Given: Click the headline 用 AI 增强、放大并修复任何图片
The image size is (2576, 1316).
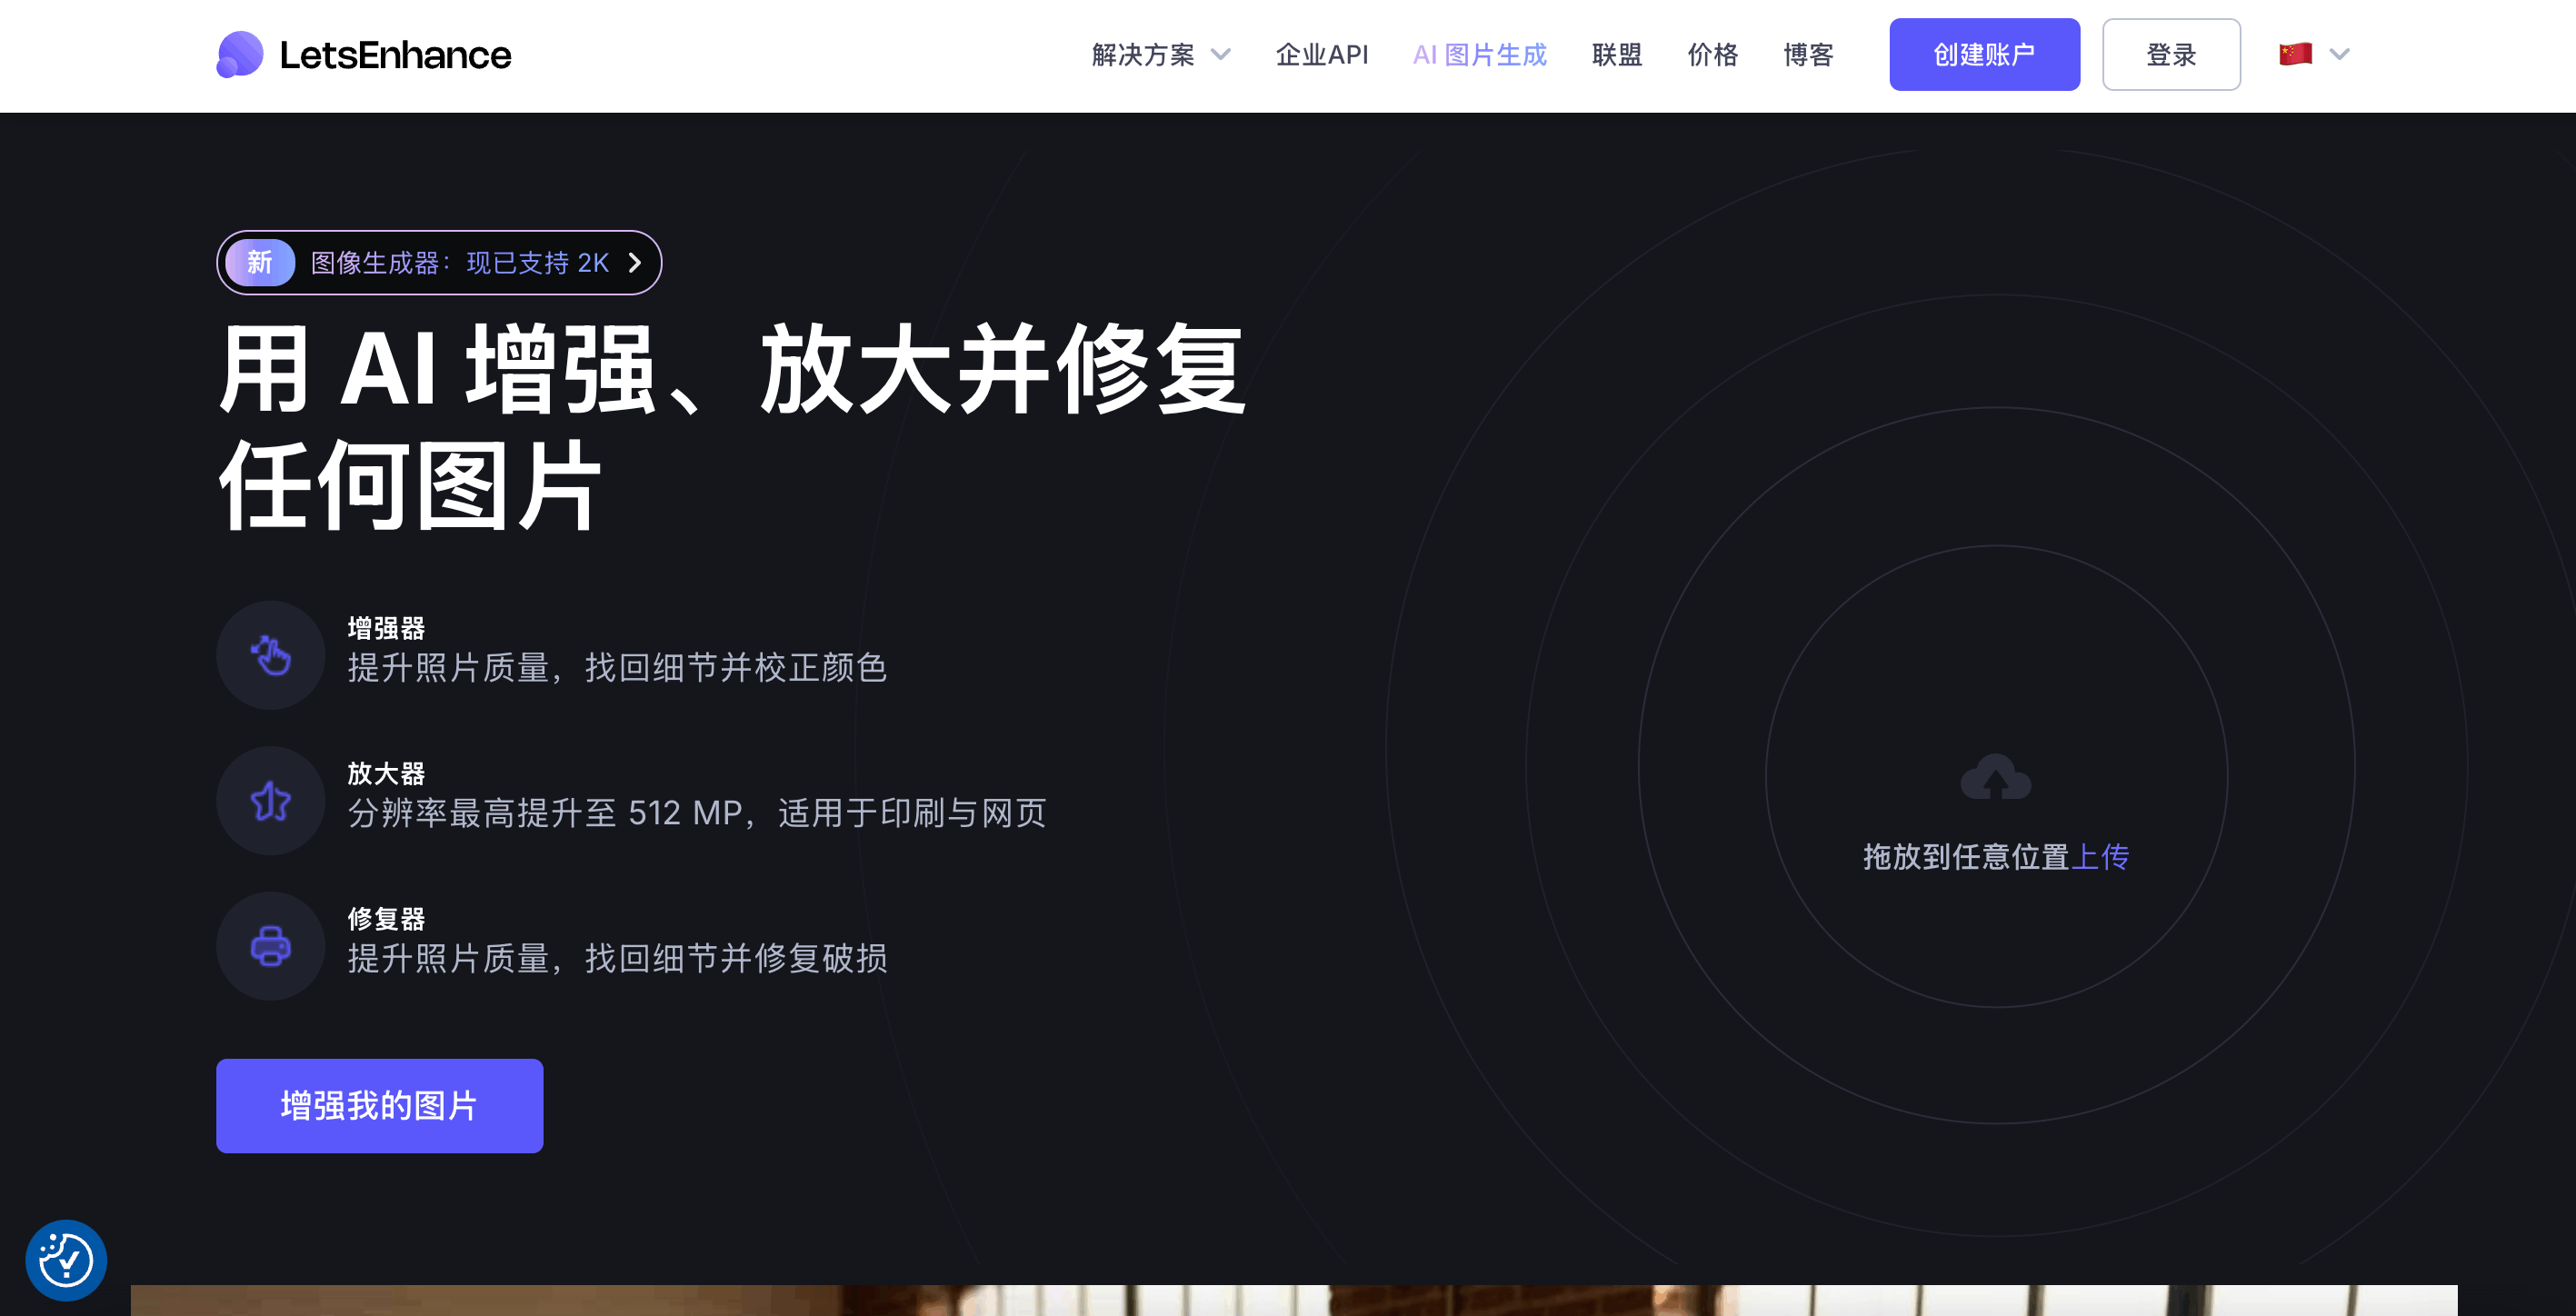Looking at the screenshot, I should 733,428.
